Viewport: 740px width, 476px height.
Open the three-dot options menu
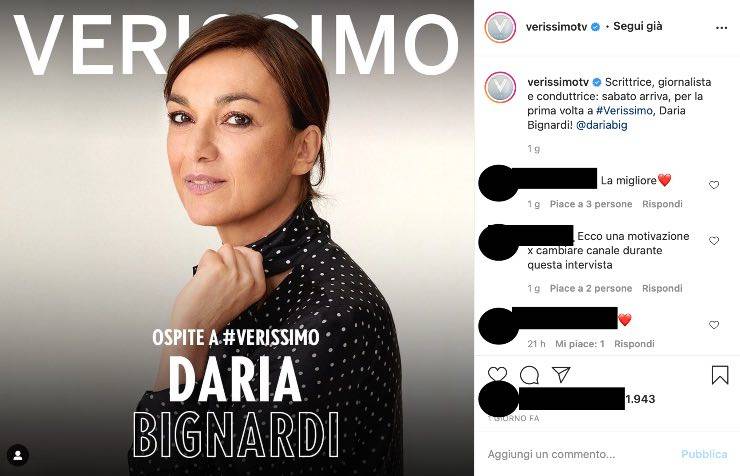click(x=721, y=28)
